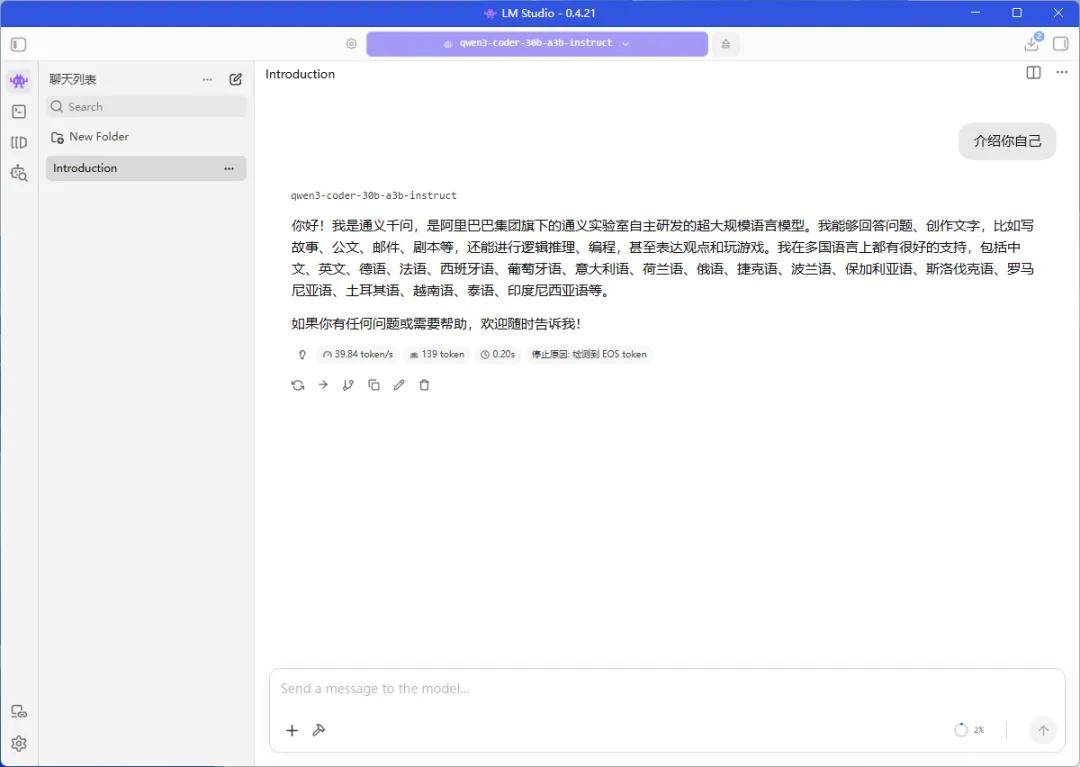Continue the assistant message
This screenshot has width=1080, height=767.
coord(323,385)
